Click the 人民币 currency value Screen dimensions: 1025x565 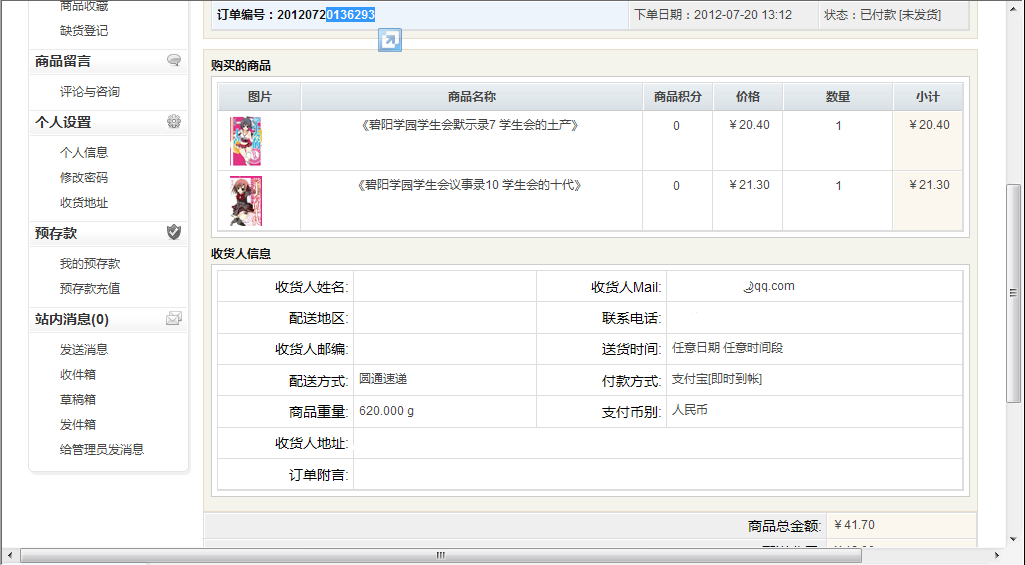point(690,410)
